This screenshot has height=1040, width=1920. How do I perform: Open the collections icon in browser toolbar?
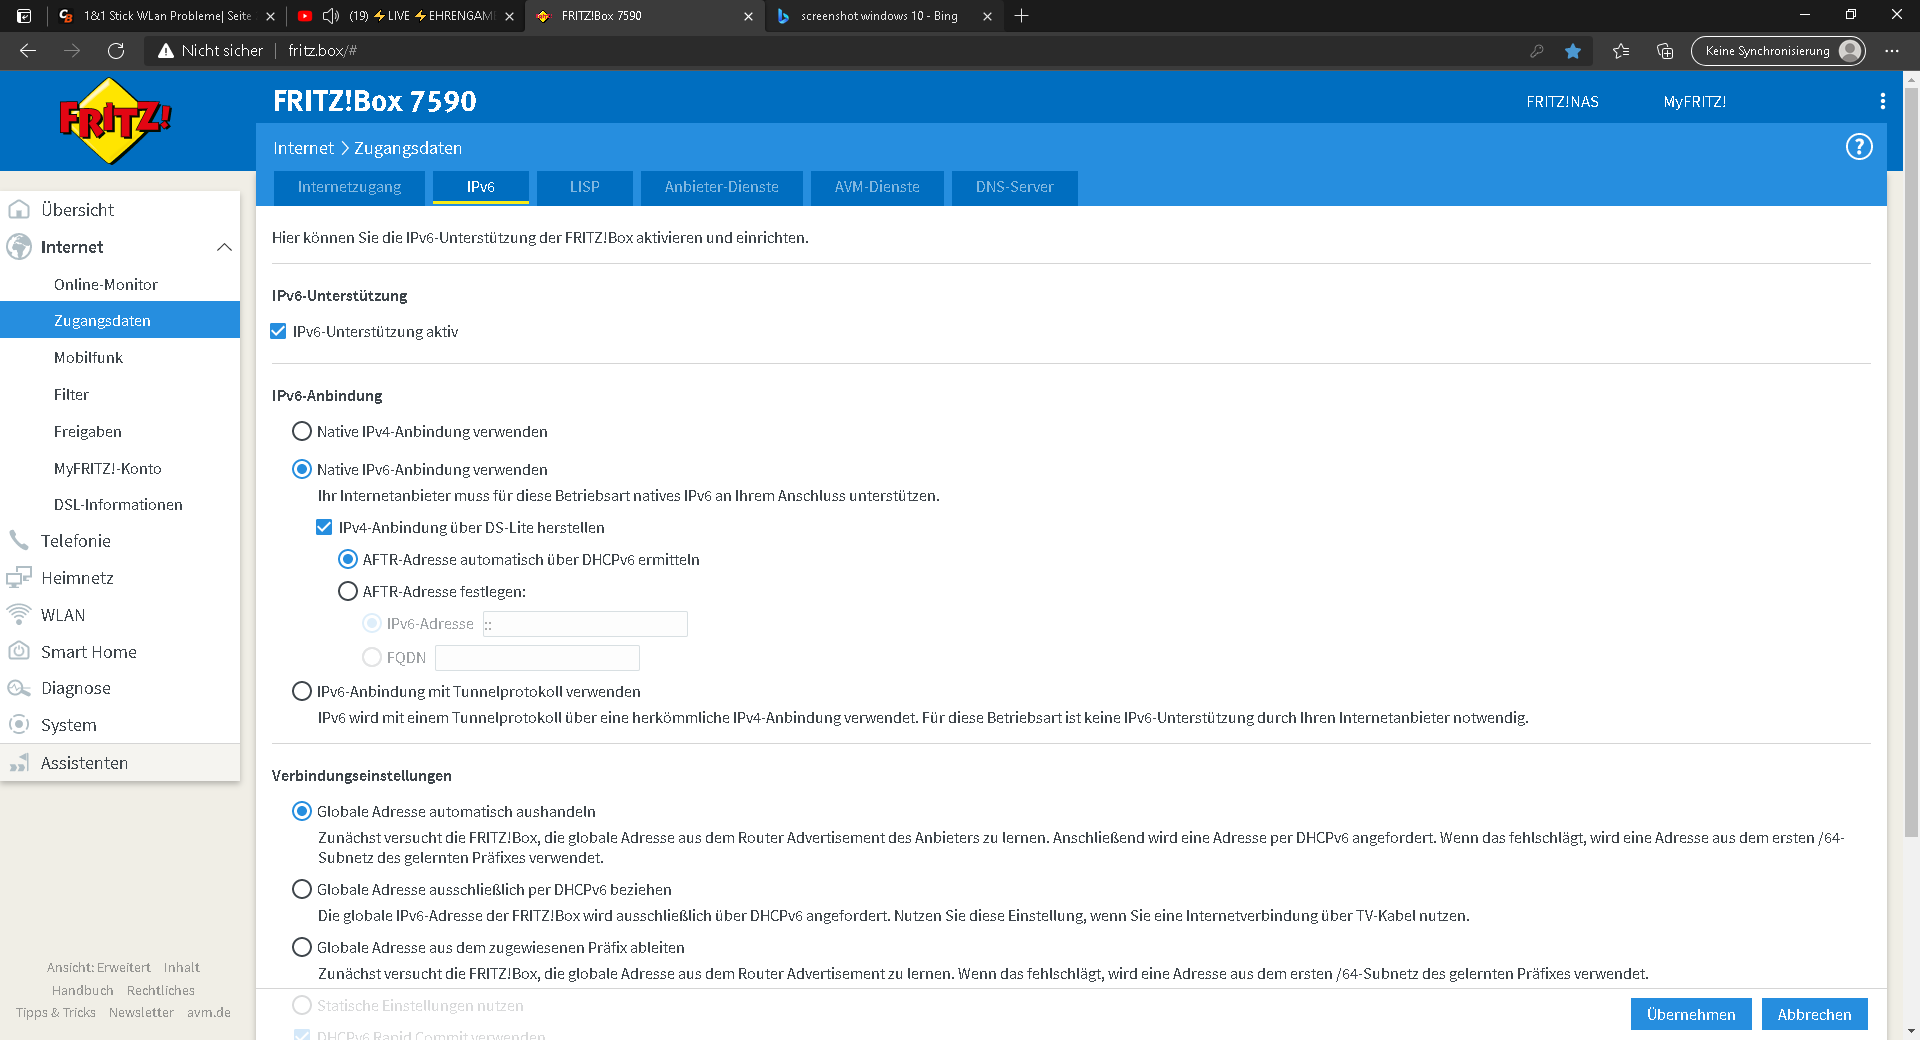click(1665, 51)
